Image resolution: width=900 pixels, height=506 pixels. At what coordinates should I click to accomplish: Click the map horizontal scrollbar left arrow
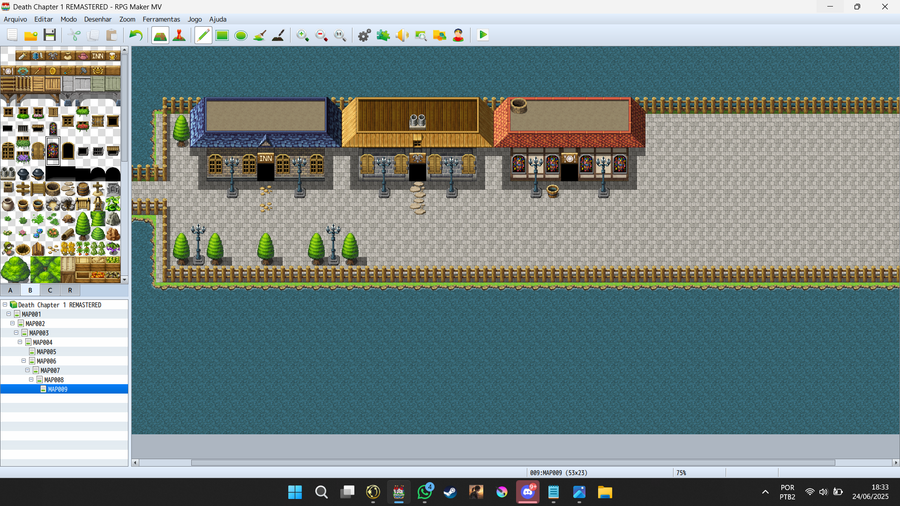[x=135, y=462]
